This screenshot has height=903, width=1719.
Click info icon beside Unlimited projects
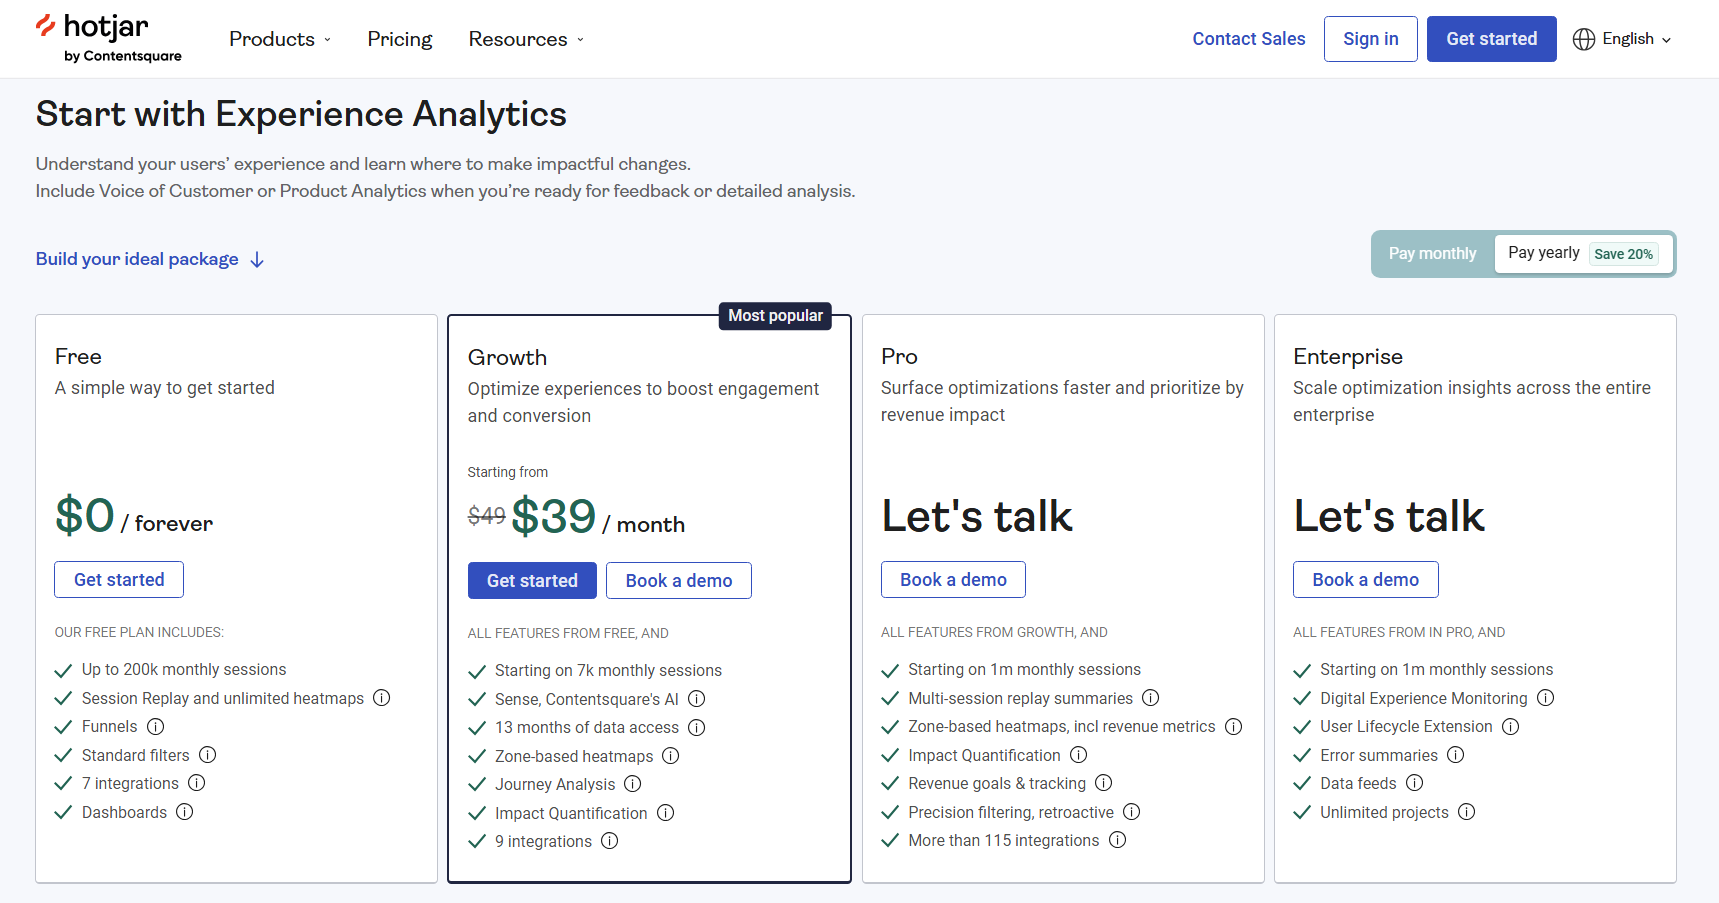coord(1467,812)
